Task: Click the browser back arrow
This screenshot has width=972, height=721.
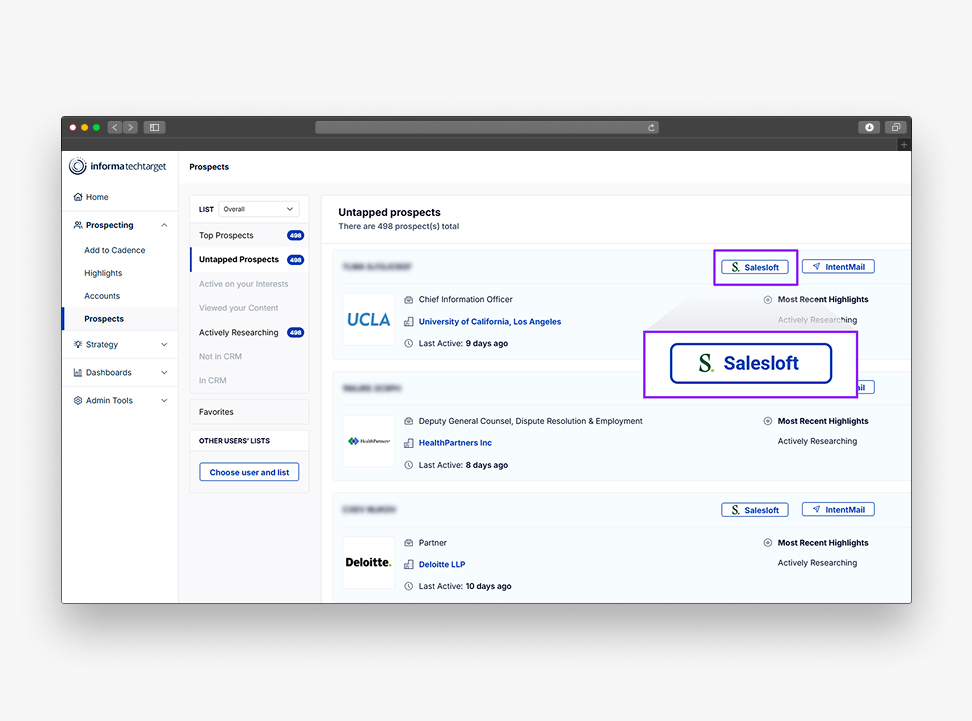Action: 115,127
